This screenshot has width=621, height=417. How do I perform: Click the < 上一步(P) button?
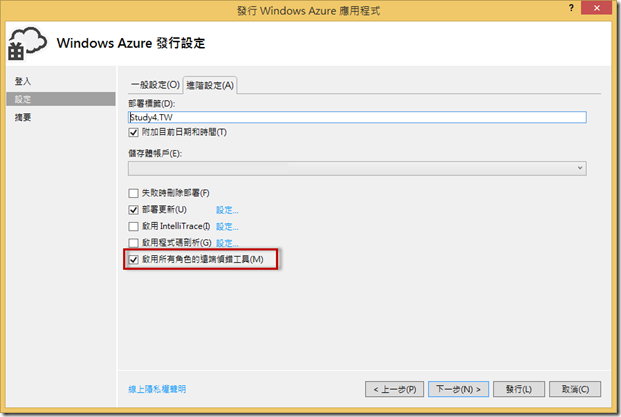click(394, 389)
